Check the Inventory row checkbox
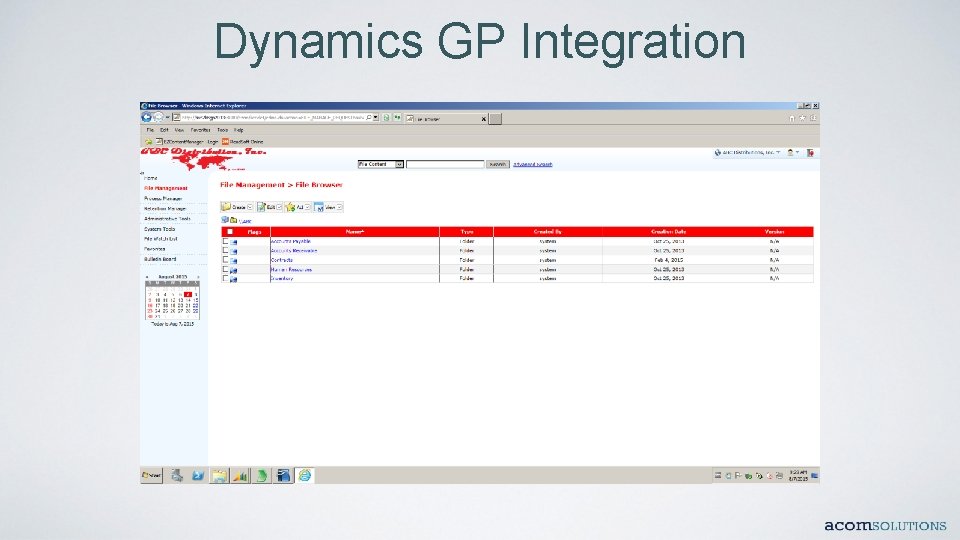Screen dimensions: 960x540 pos(225,278)
